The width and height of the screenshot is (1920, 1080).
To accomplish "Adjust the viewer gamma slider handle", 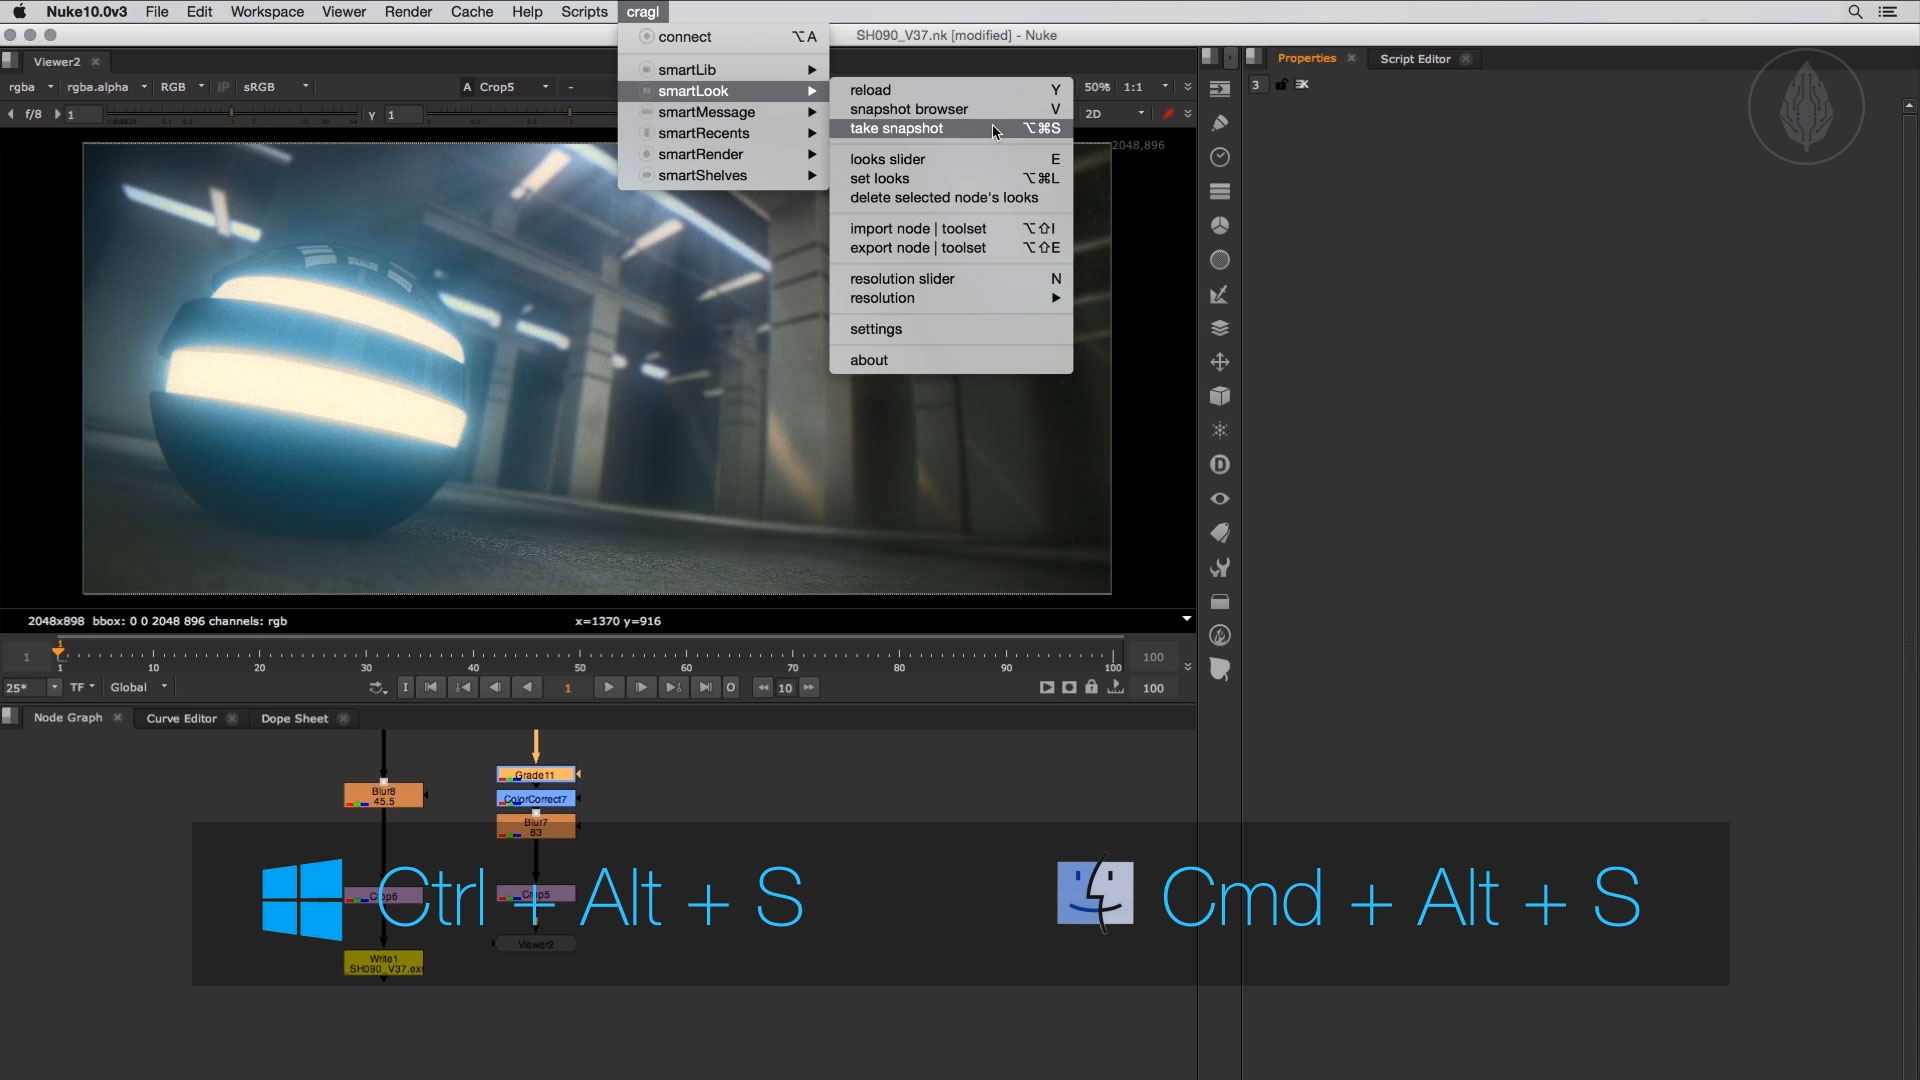I will point(570,114).
